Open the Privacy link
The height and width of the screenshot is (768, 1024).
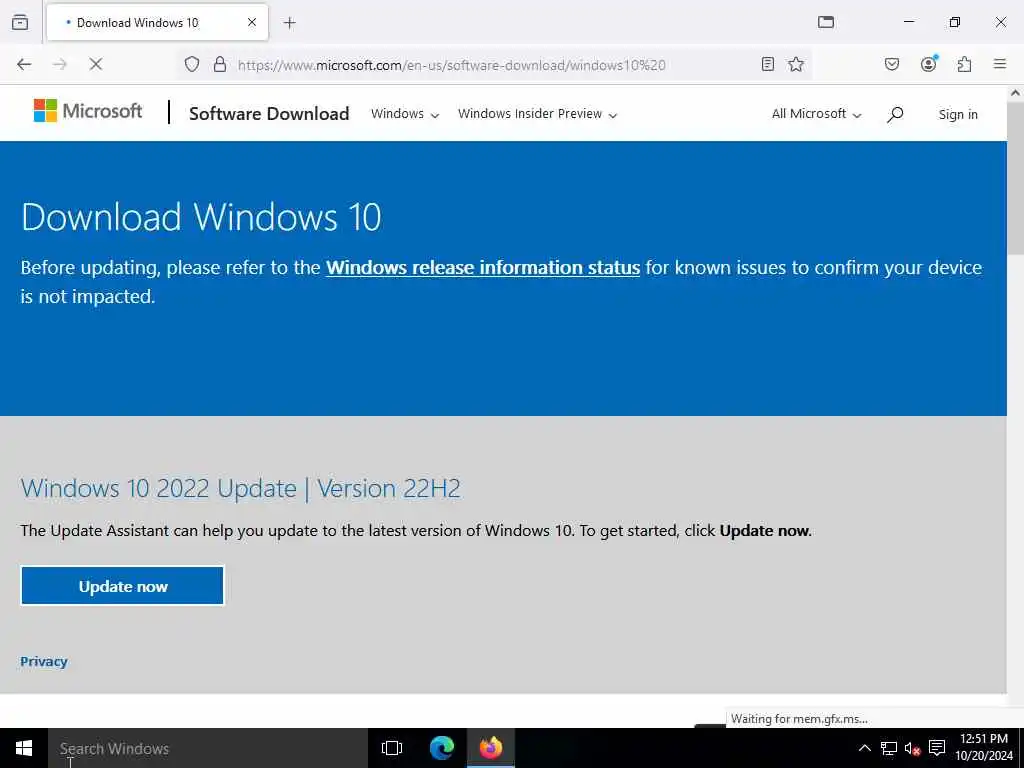click(x=44, y=662)
